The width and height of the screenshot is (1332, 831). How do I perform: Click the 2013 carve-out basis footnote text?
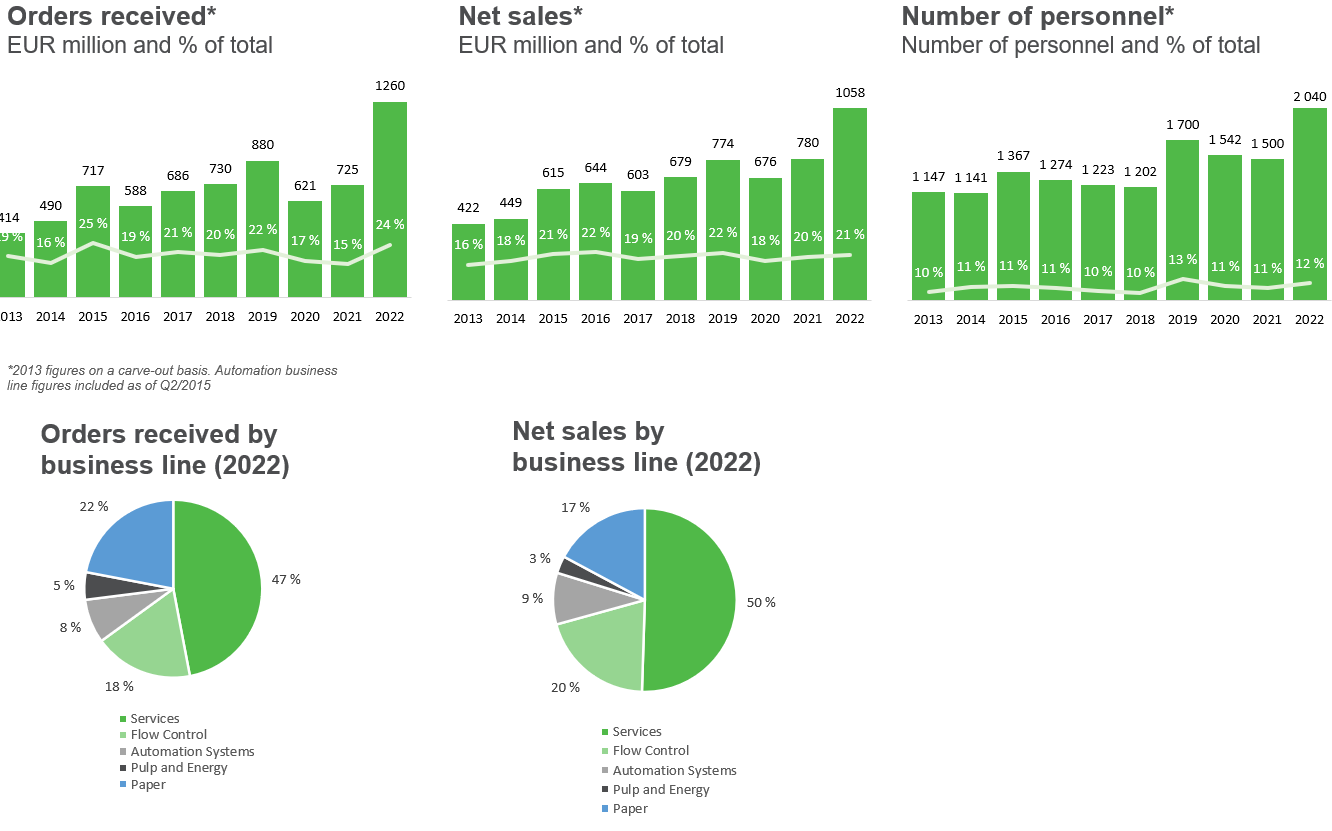point(172,378)
